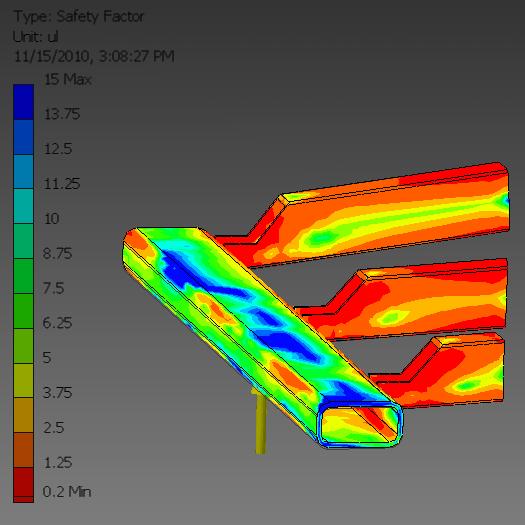
Task: Click the 1.25 legend value
Action: pos(57,463)
